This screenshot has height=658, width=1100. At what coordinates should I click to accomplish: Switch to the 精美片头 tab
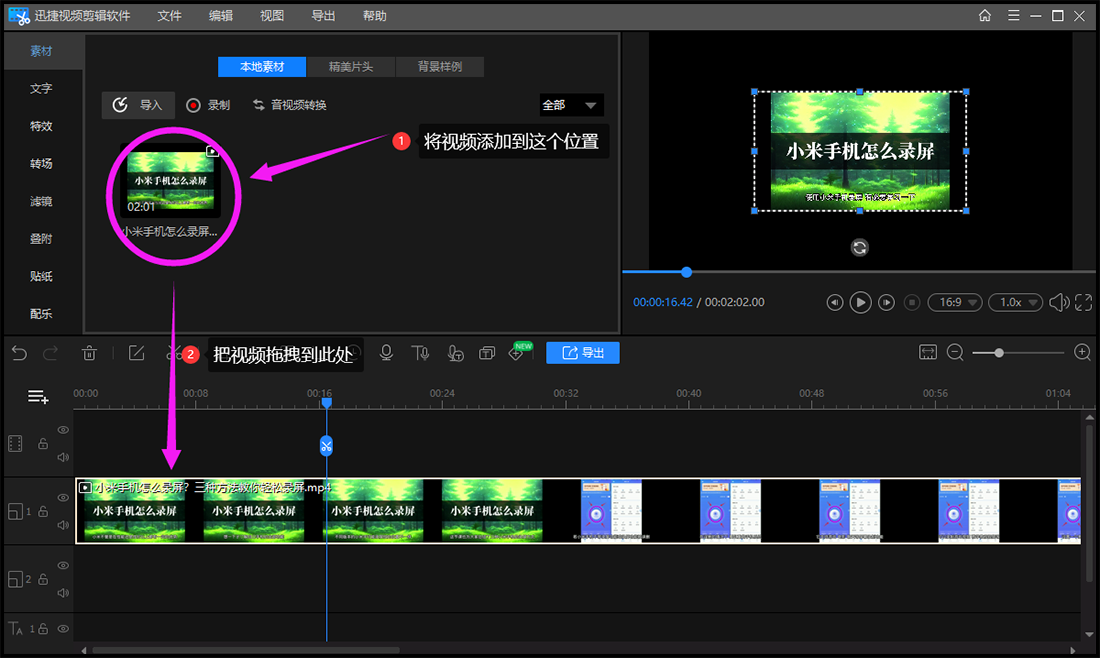pyautogui.click(x=351, y=67)
